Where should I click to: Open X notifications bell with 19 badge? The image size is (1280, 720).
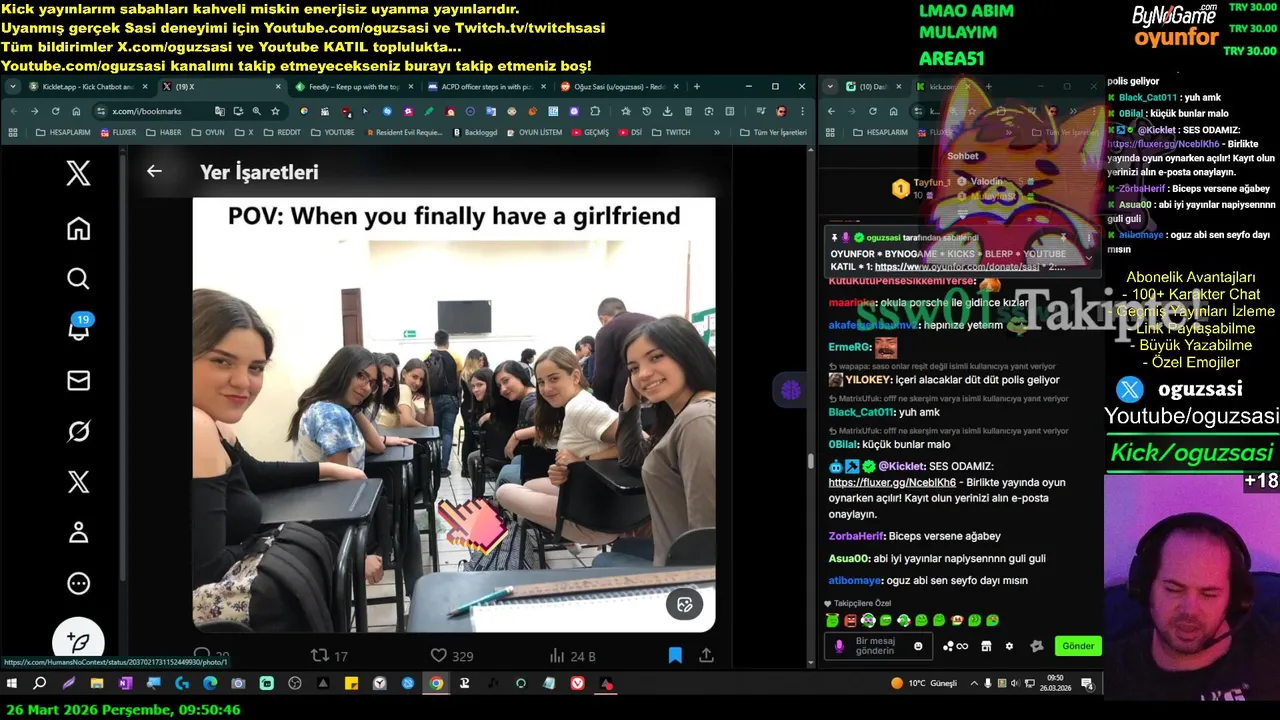(x=78, y=330)
